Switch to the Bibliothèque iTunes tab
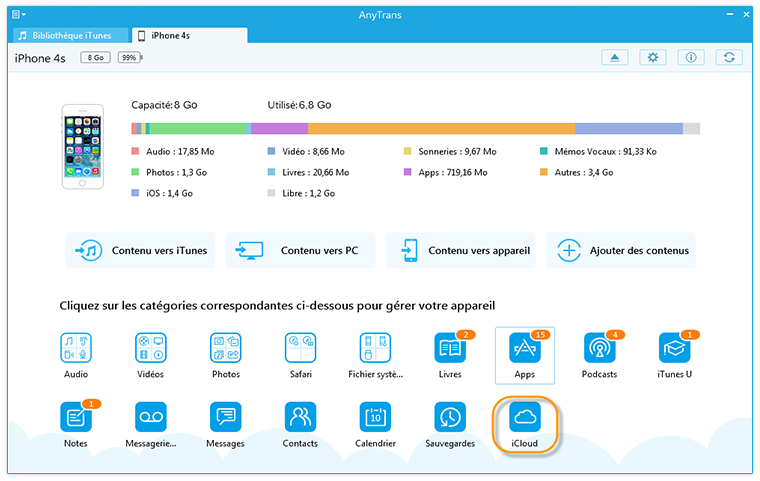 71,35
